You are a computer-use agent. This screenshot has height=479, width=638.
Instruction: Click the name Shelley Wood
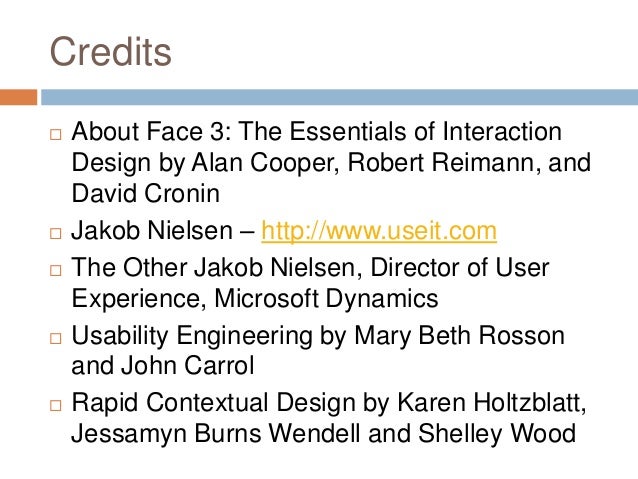pyautogui.click(x=497, y=433)
